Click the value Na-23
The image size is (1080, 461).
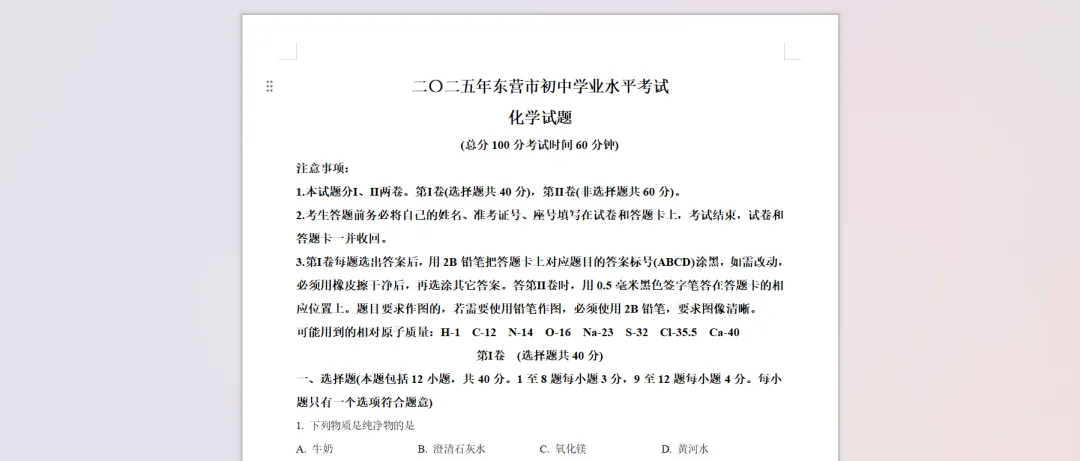pyautogui.click(x=598, y=332)
